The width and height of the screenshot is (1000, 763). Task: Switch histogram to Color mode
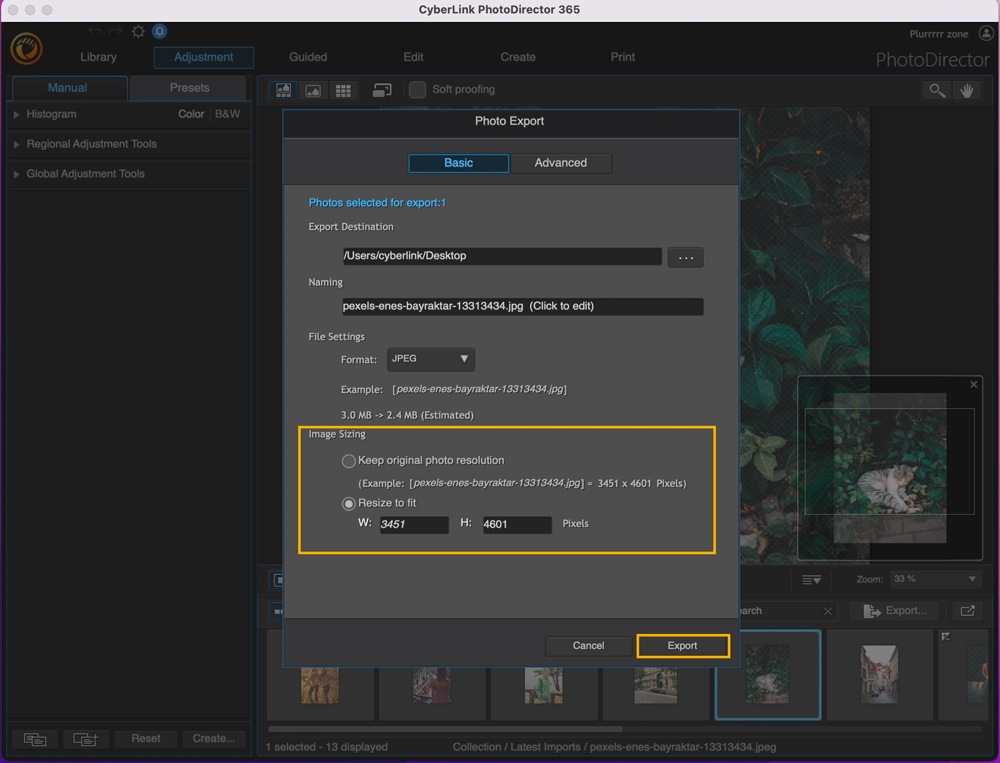pos(191,114)
